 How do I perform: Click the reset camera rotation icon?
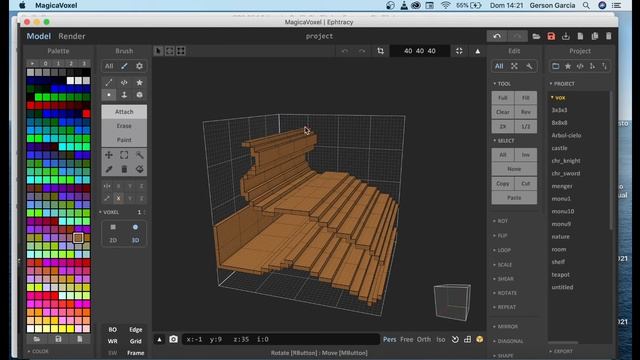pos(455,339)
